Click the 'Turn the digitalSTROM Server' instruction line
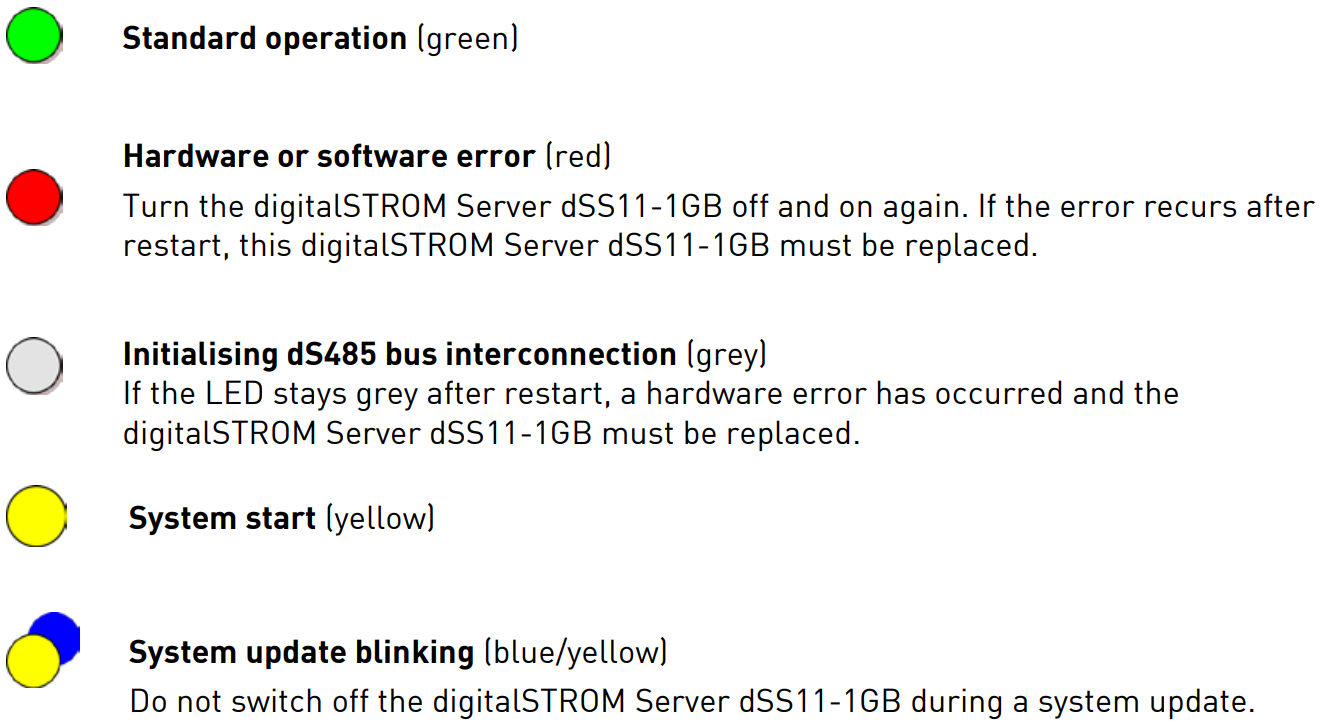The width and height of the screenshot is (1335, 728). pyautogui.click(x=719, y=207)
